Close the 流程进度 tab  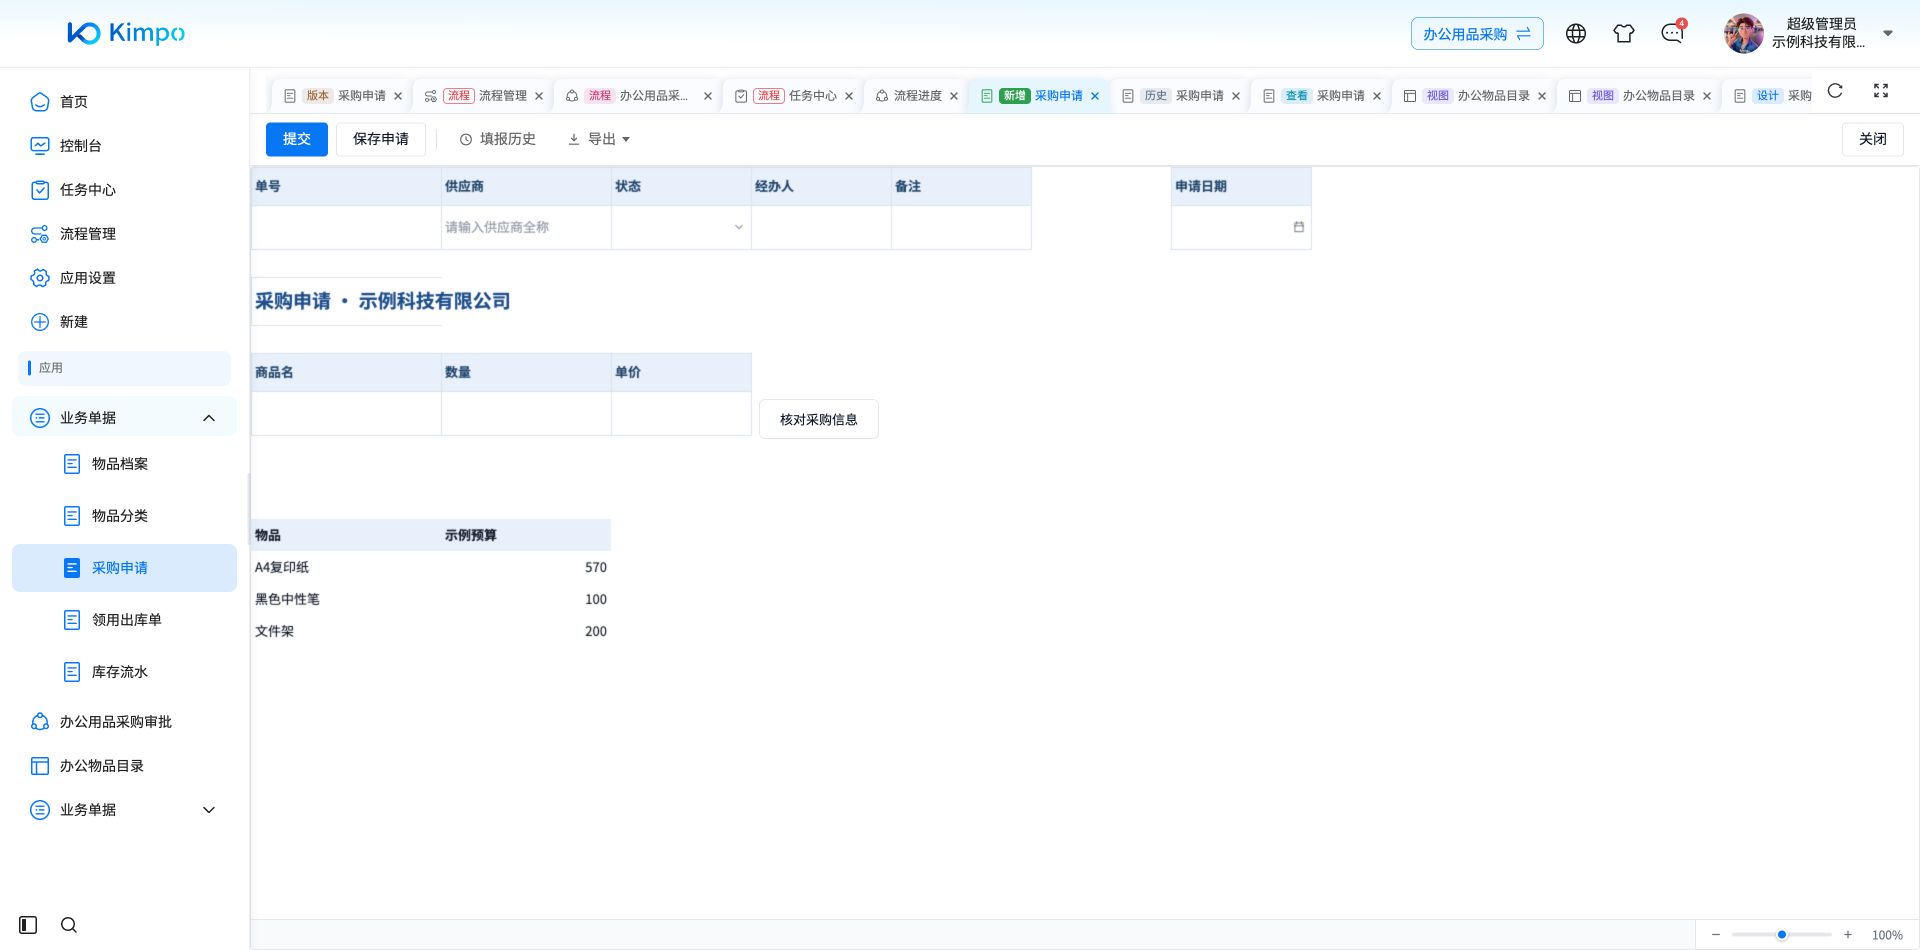[954, 96]
